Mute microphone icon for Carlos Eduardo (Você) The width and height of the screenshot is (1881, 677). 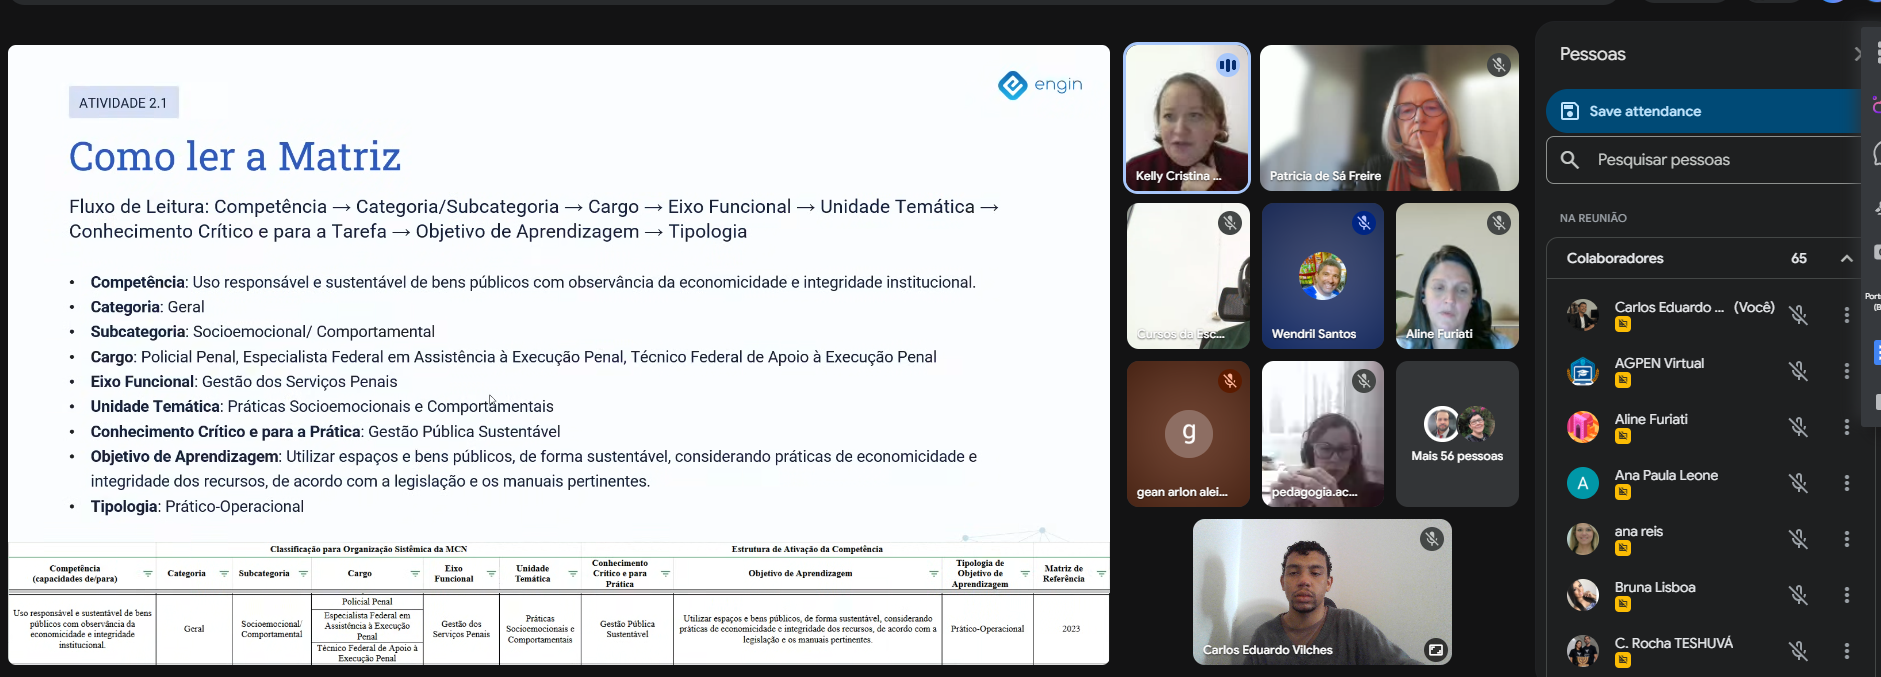point(1798,315)
